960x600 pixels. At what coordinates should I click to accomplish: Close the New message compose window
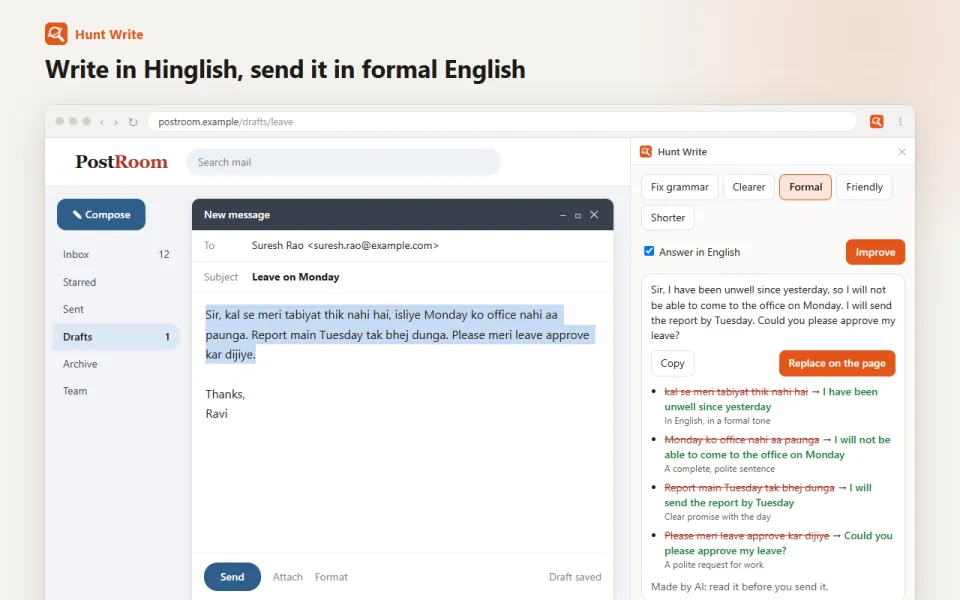[594, 214]
